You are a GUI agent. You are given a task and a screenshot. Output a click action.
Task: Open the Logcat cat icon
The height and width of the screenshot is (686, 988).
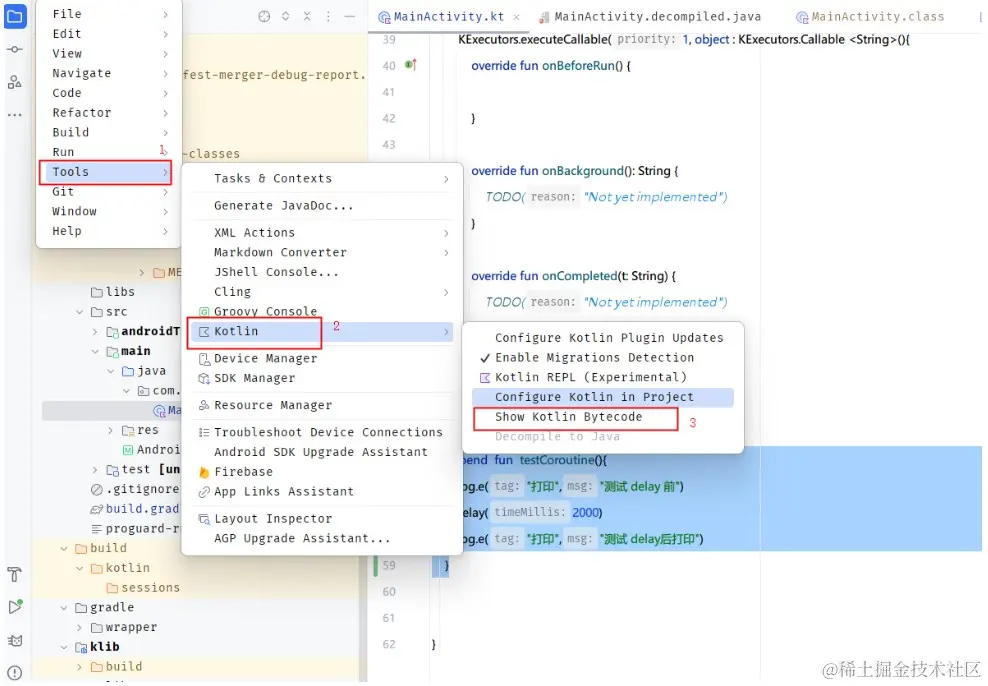[14, 641]
